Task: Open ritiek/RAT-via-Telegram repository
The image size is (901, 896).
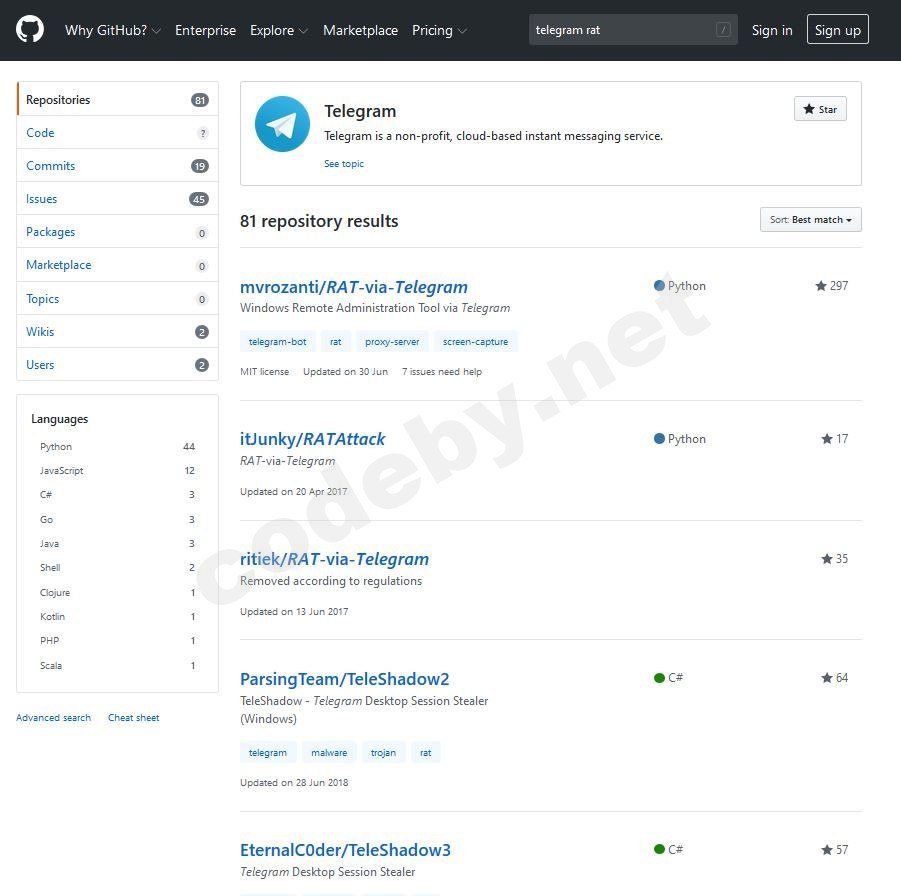Action: pos(334,559)
